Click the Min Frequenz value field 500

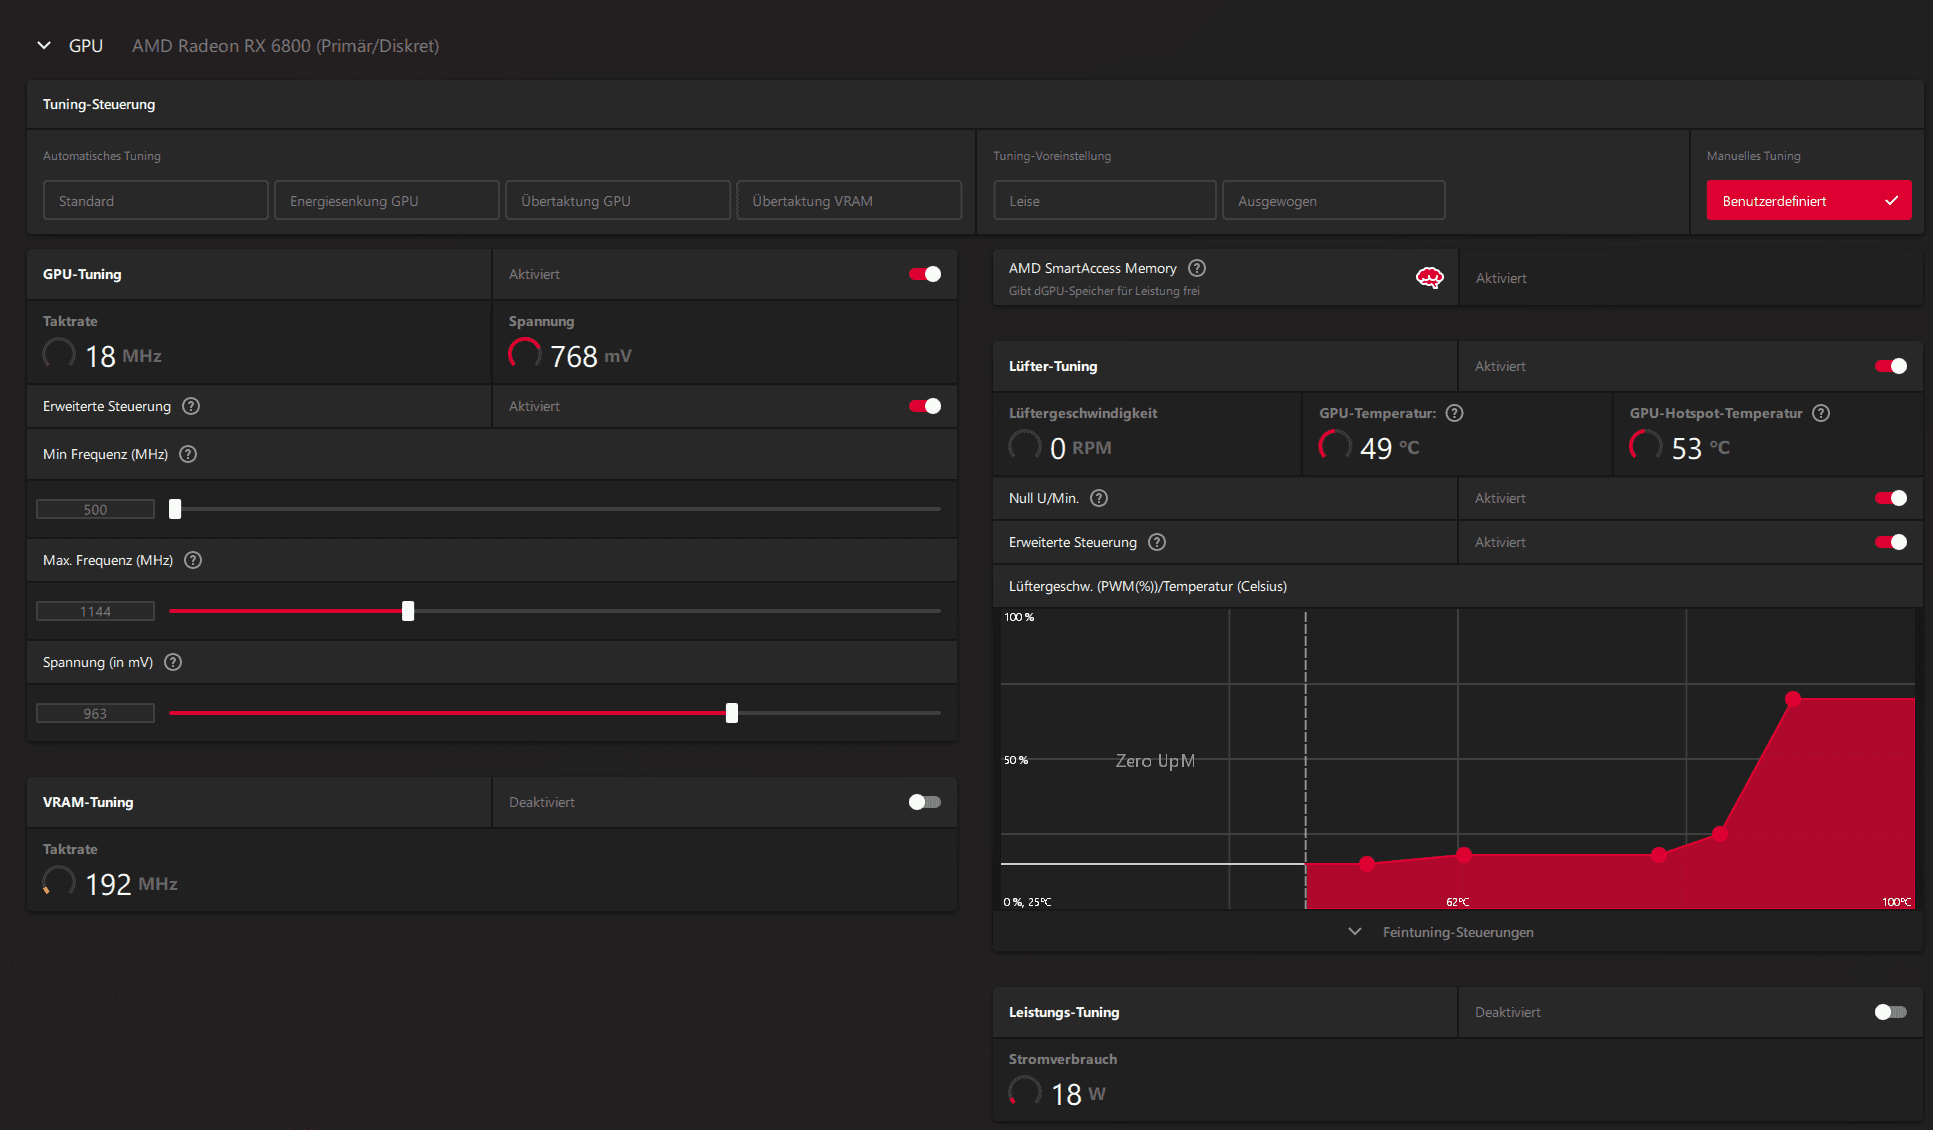tap(96, 509)
